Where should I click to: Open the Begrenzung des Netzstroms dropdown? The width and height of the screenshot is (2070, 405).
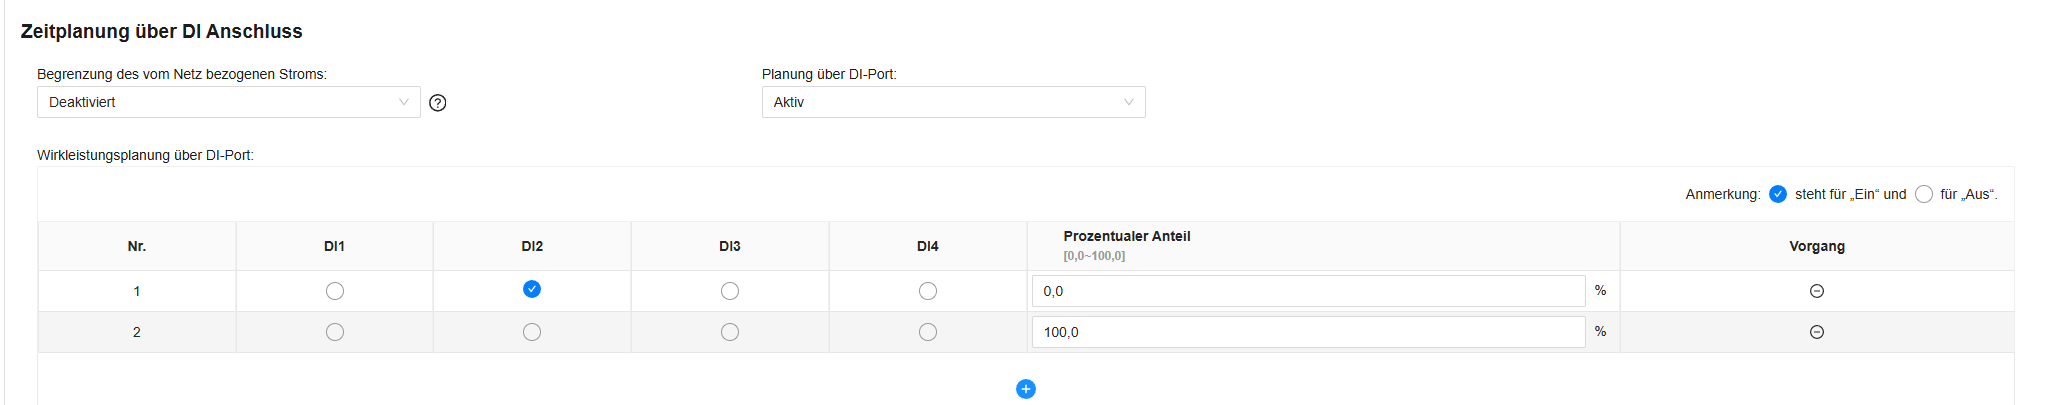pyautogui.click(x=228, y=102)
